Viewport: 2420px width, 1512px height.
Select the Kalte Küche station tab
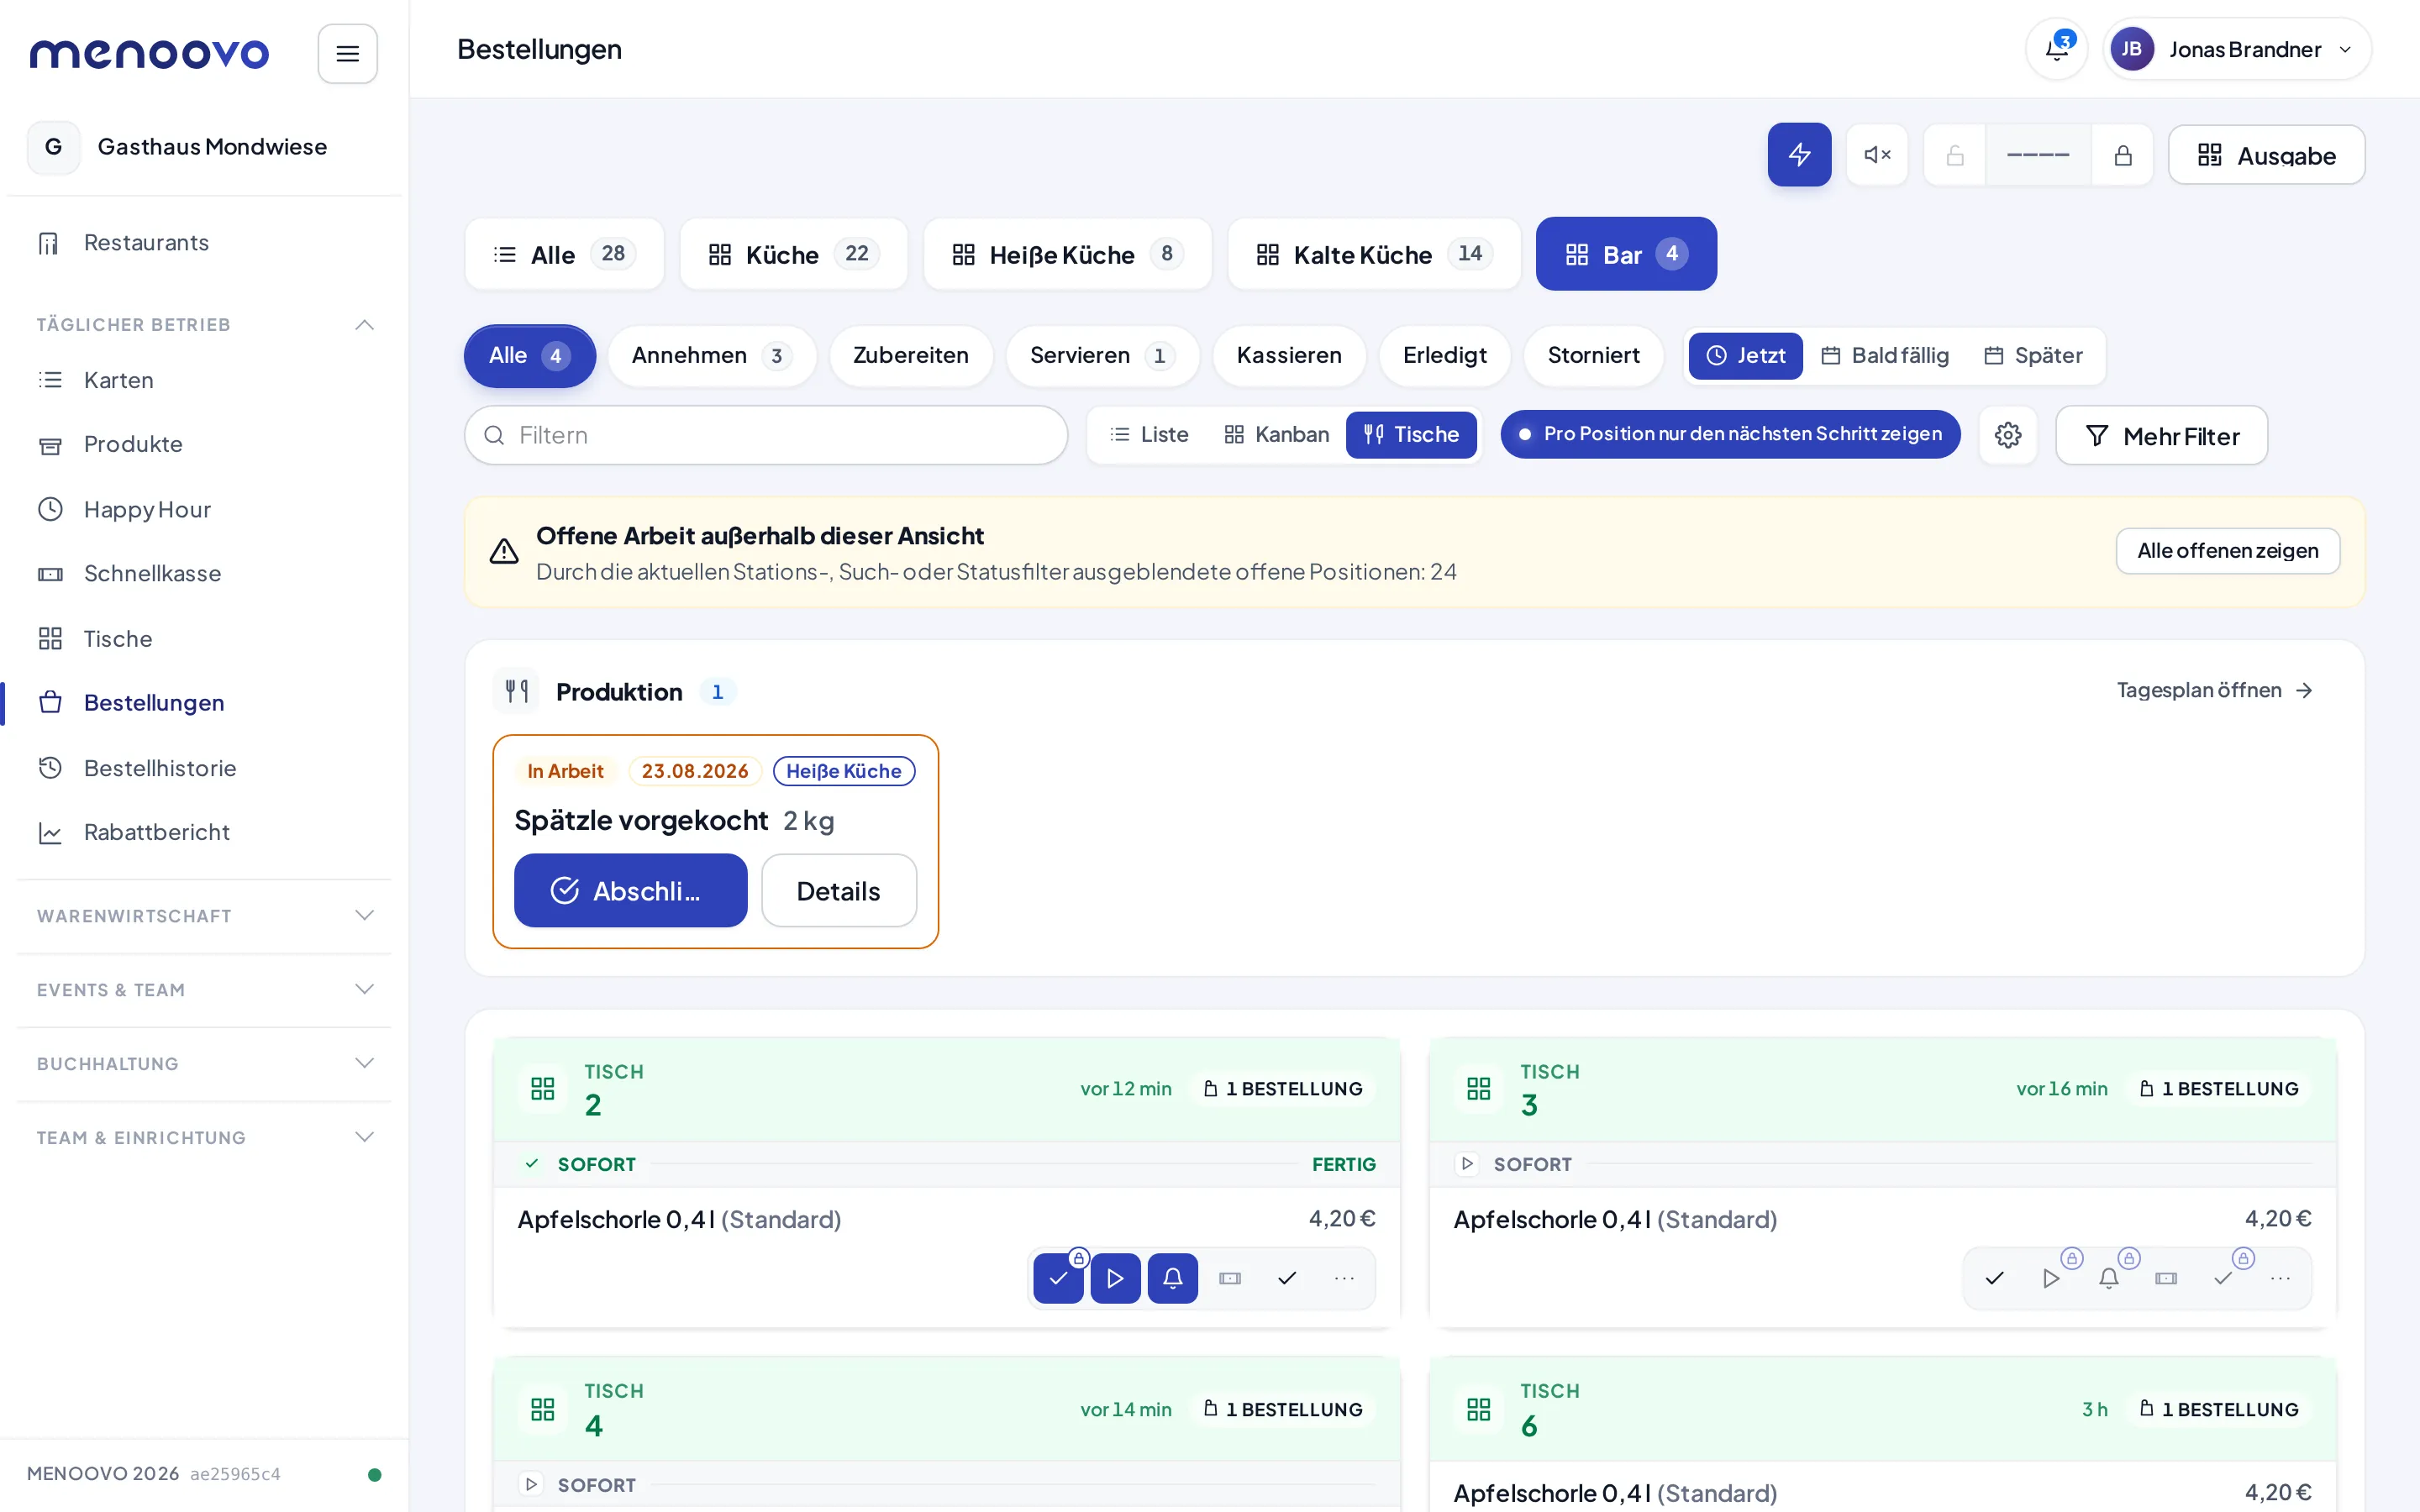pyautogui.click(x=1374, y=254)
